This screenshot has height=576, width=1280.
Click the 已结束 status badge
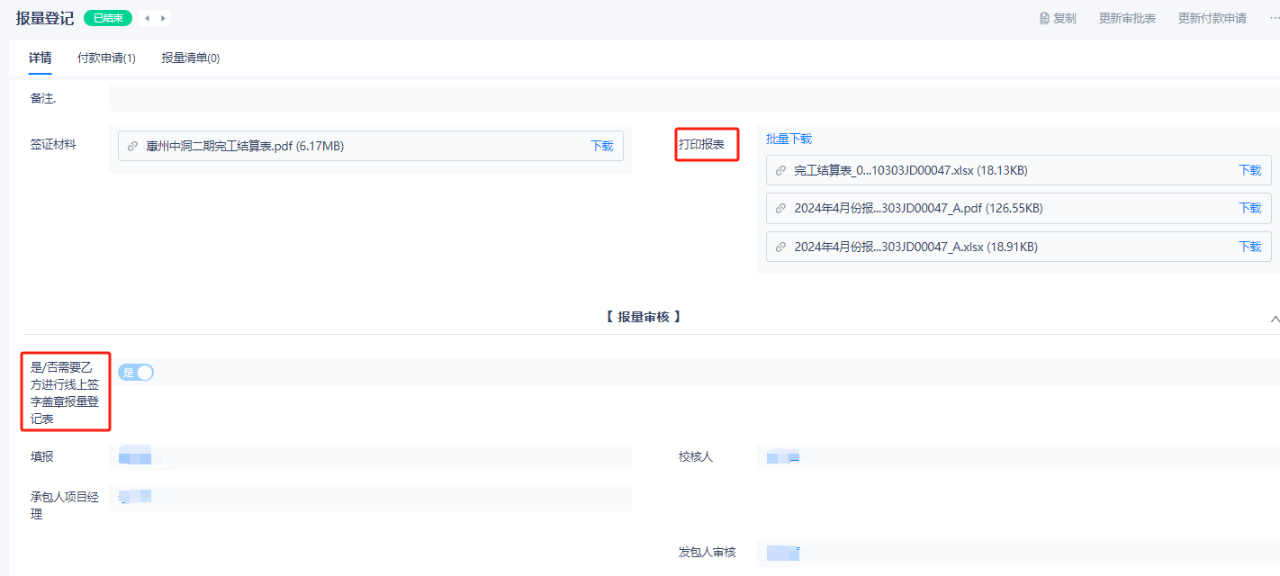108,18
